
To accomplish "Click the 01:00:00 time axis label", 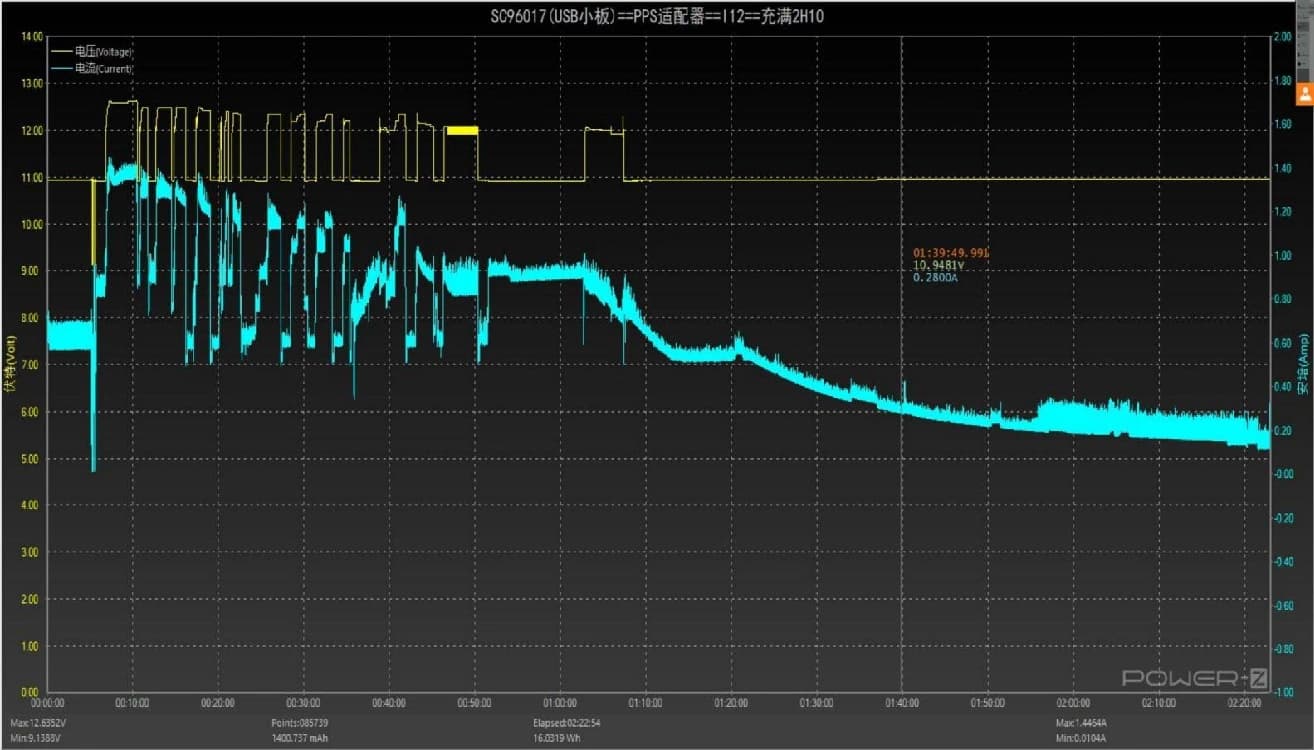I will click(x=560, y=704).
